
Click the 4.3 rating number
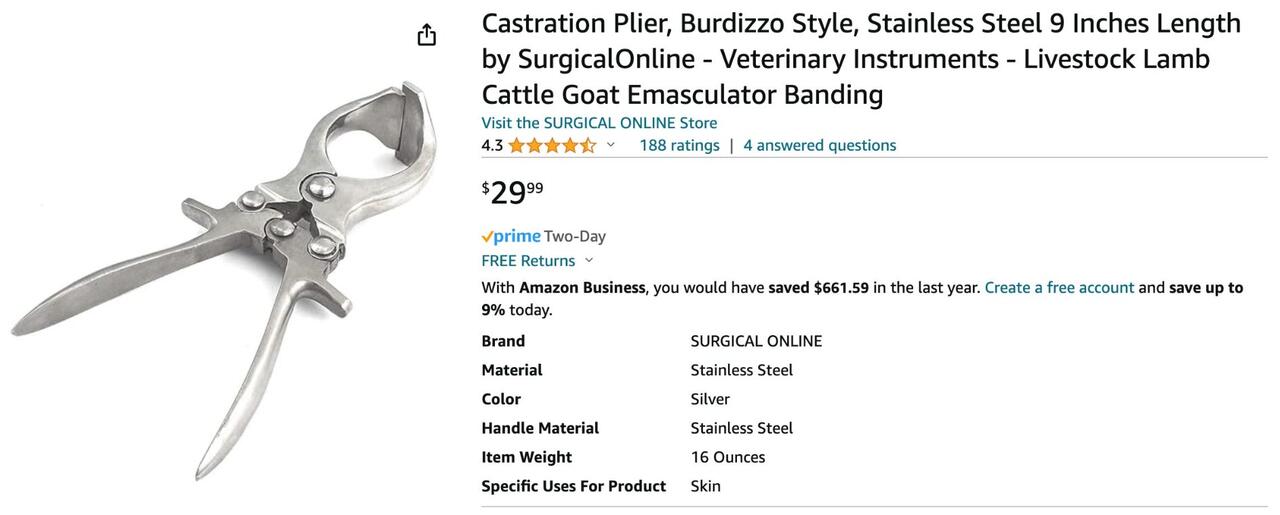coord(492,146)
